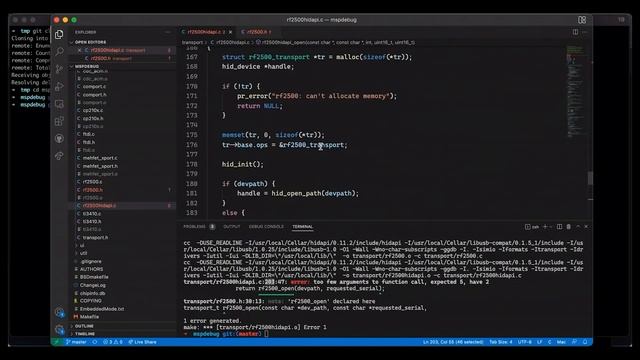Close rf2500hidapi.c editor tab

[231, 32]
